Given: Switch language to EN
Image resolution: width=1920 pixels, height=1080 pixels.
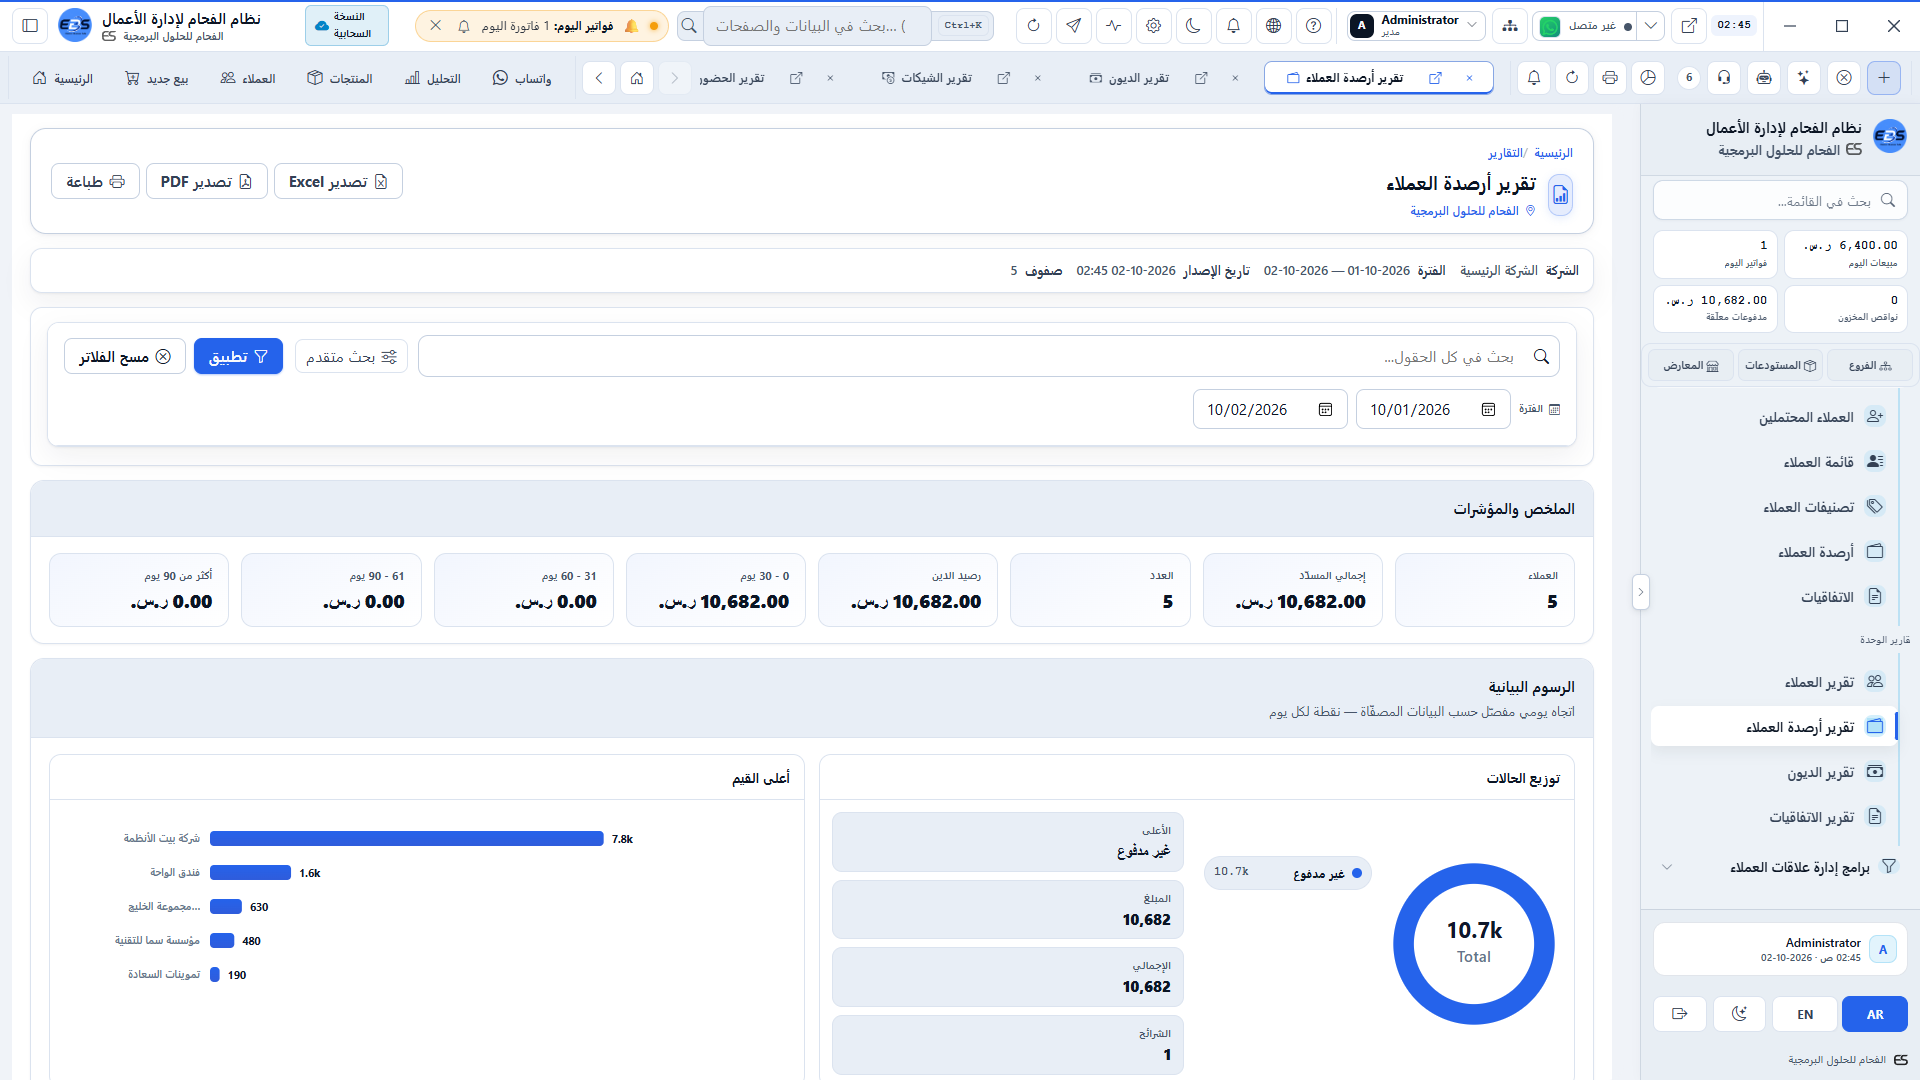Looking at the screenshot, I should click(1805, 1014).
